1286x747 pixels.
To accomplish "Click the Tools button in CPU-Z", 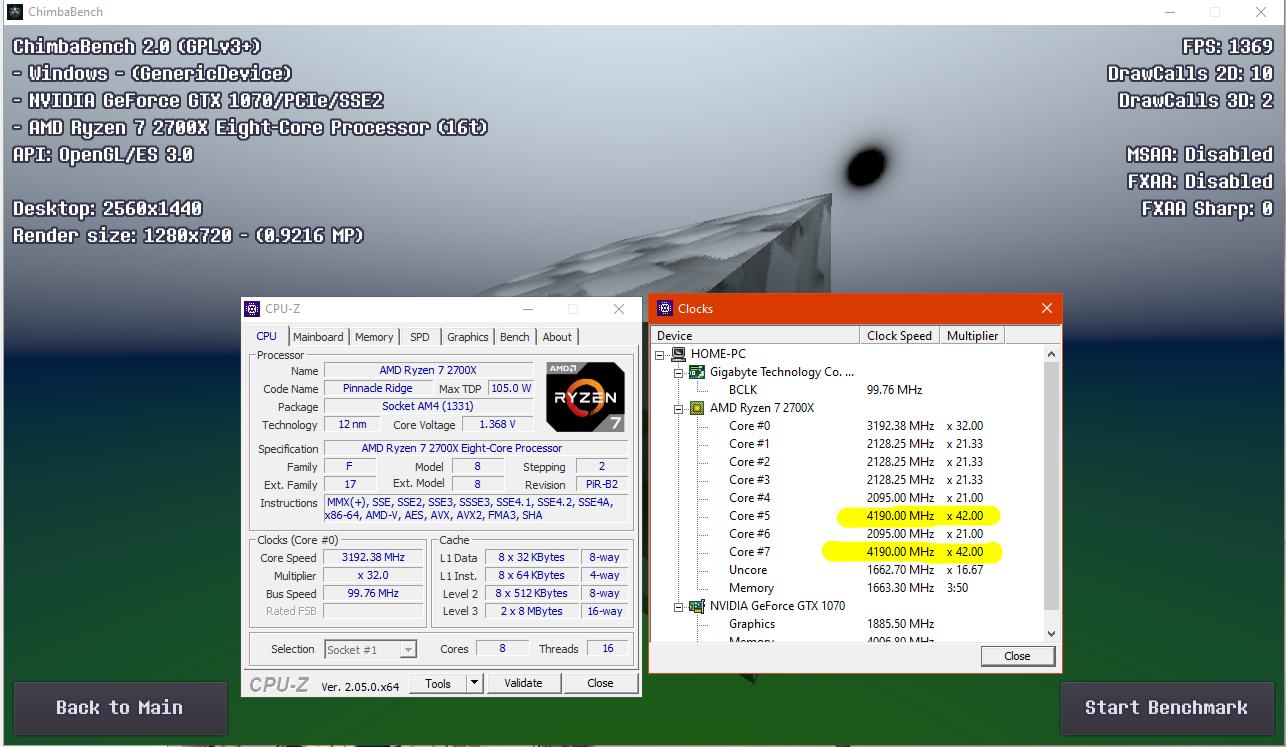I will [x=438, y=683].
